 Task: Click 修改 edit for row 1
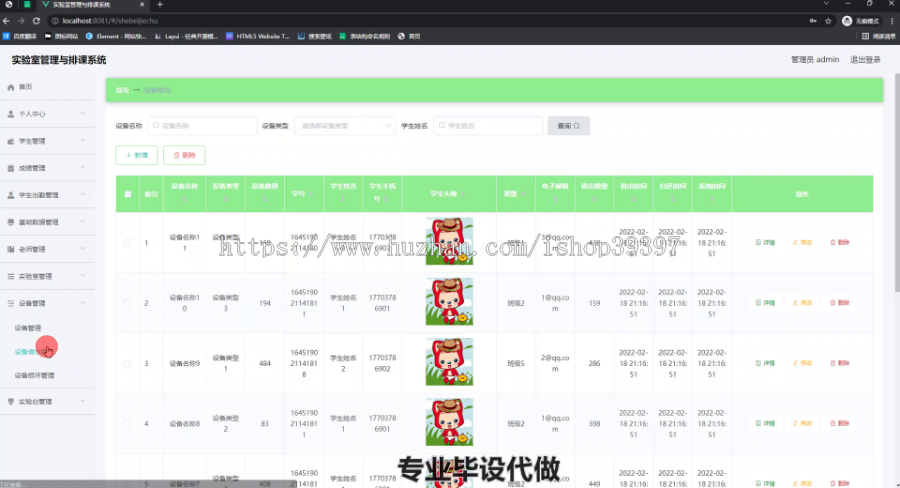coord(802,242)
